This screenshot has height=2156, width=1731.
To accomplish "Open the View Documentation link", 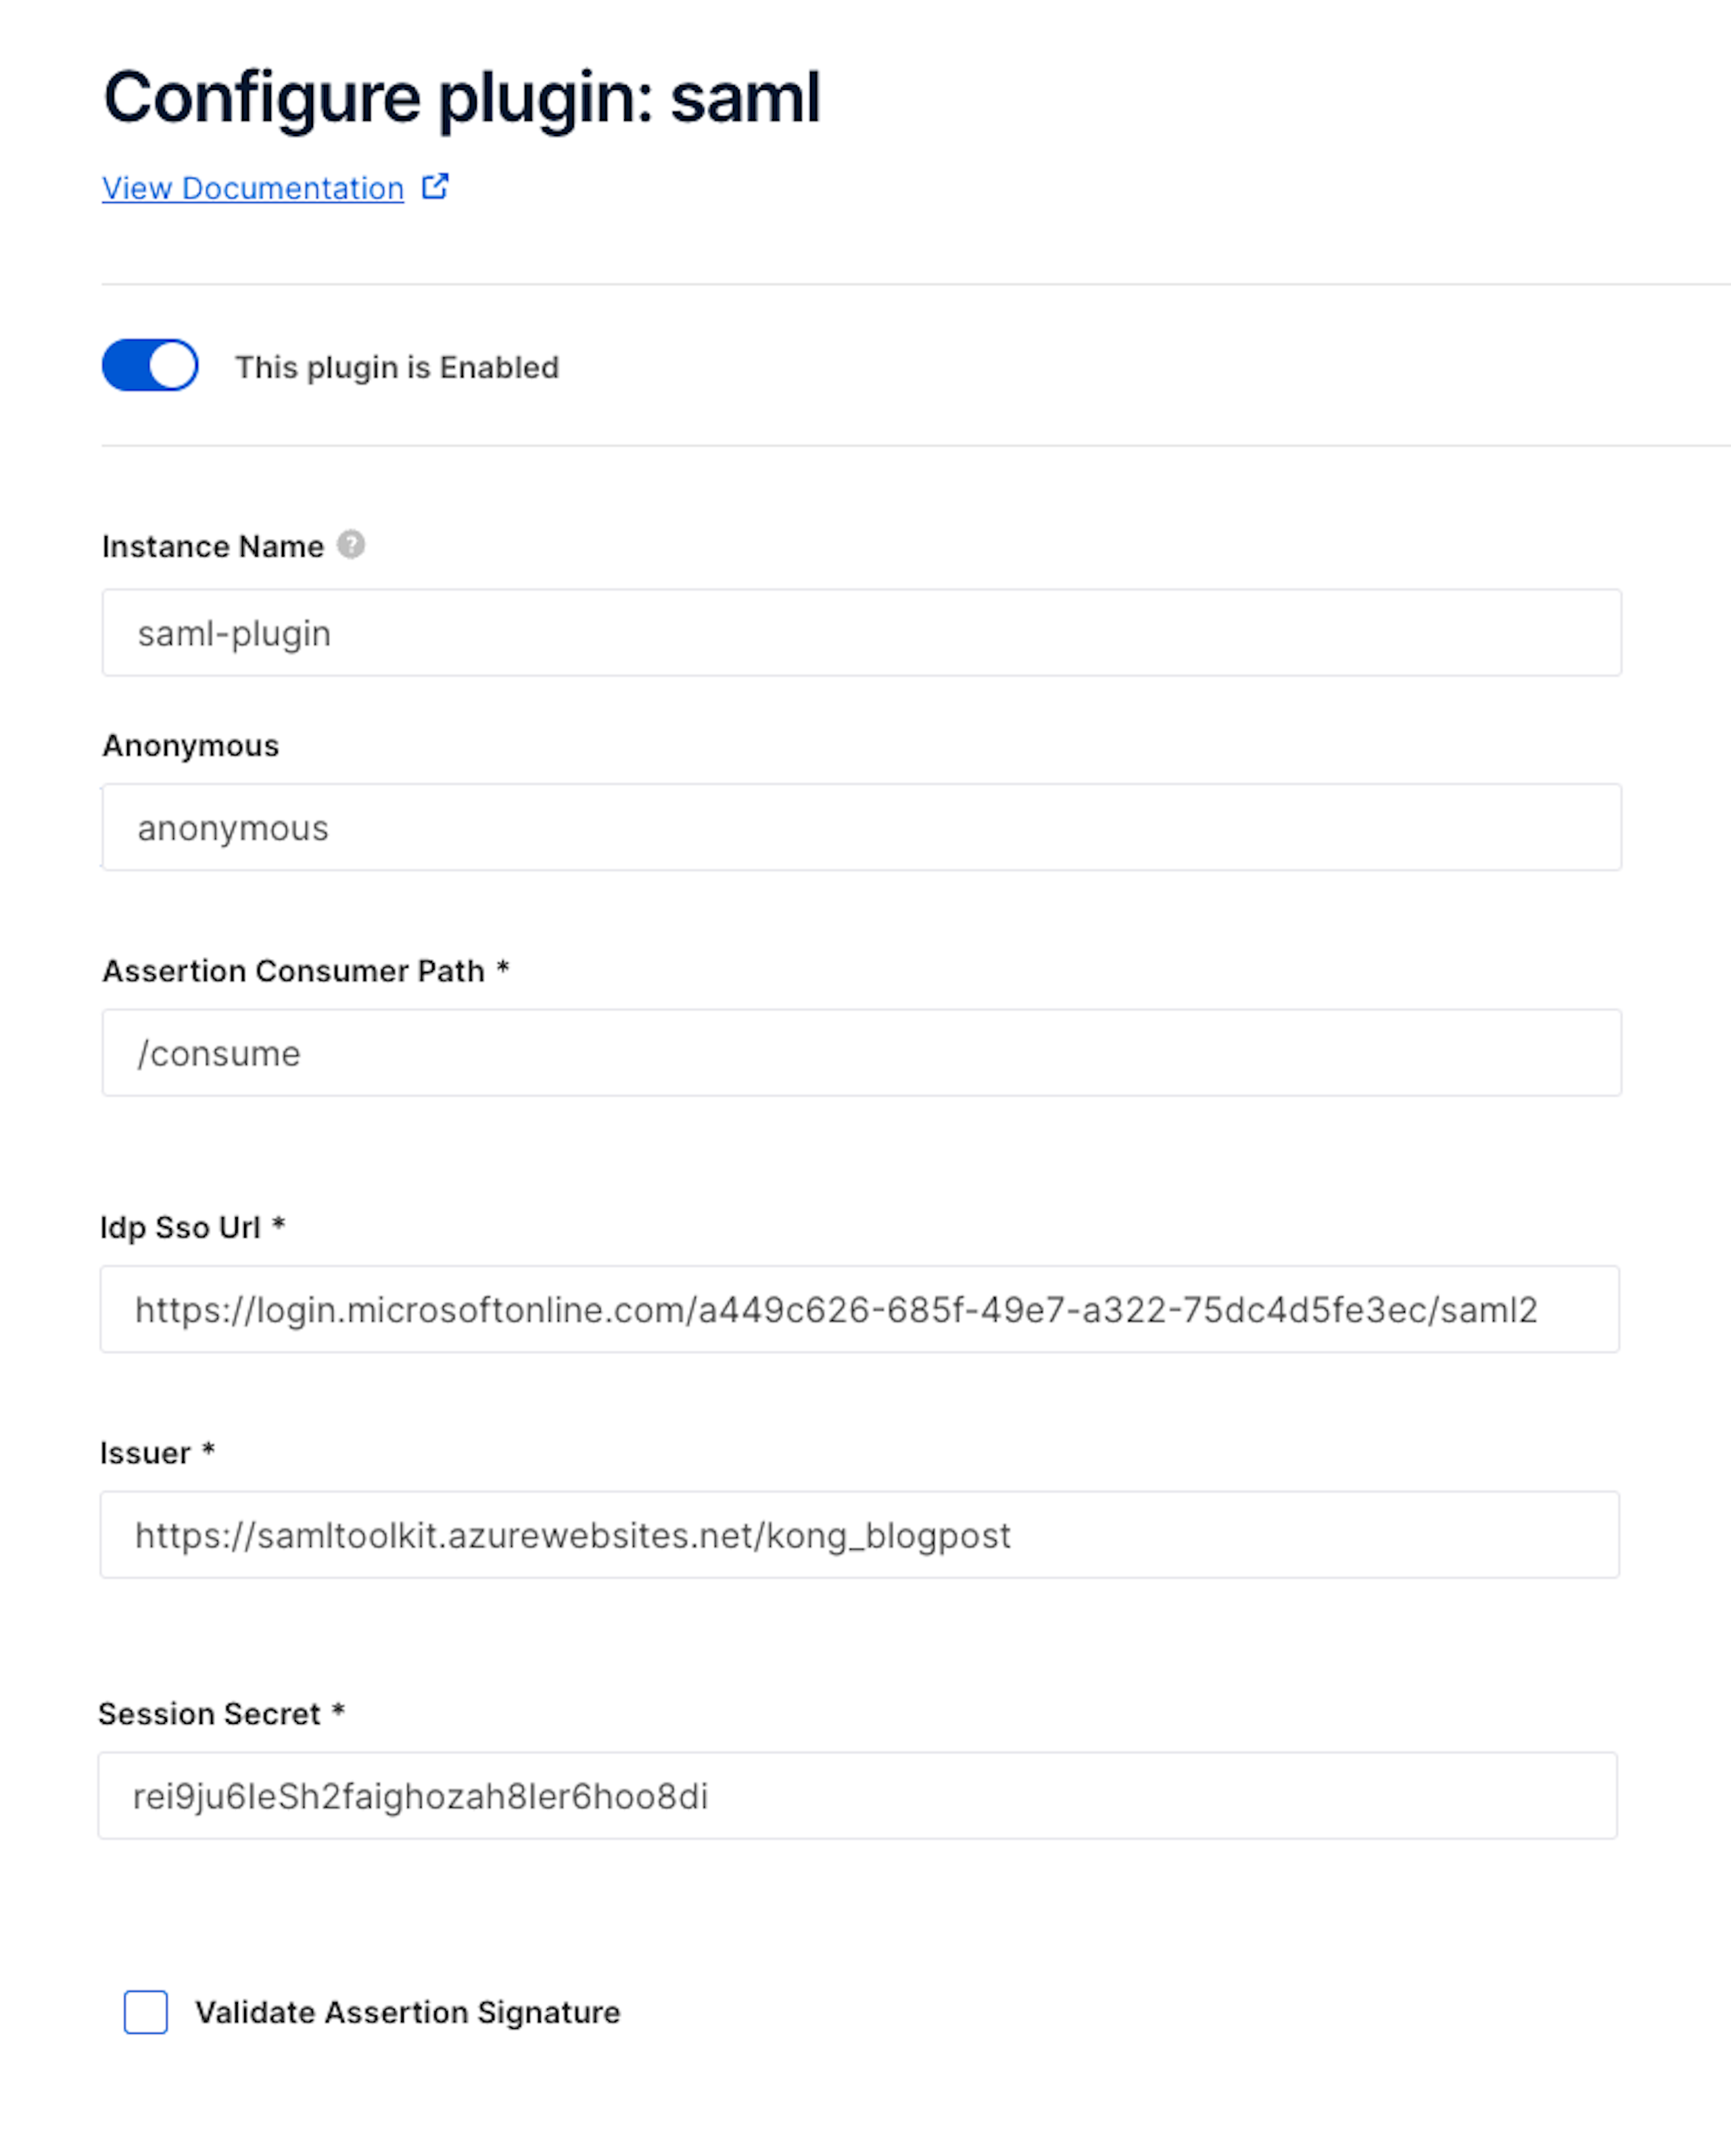I will (252, 188).
